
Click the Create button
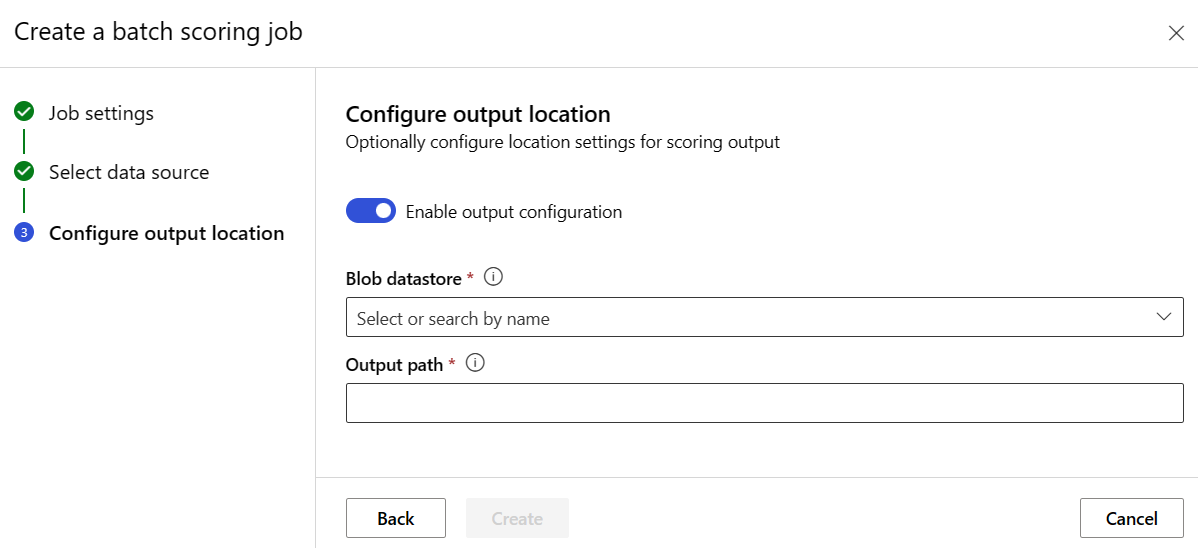click(x=517, y=518)
